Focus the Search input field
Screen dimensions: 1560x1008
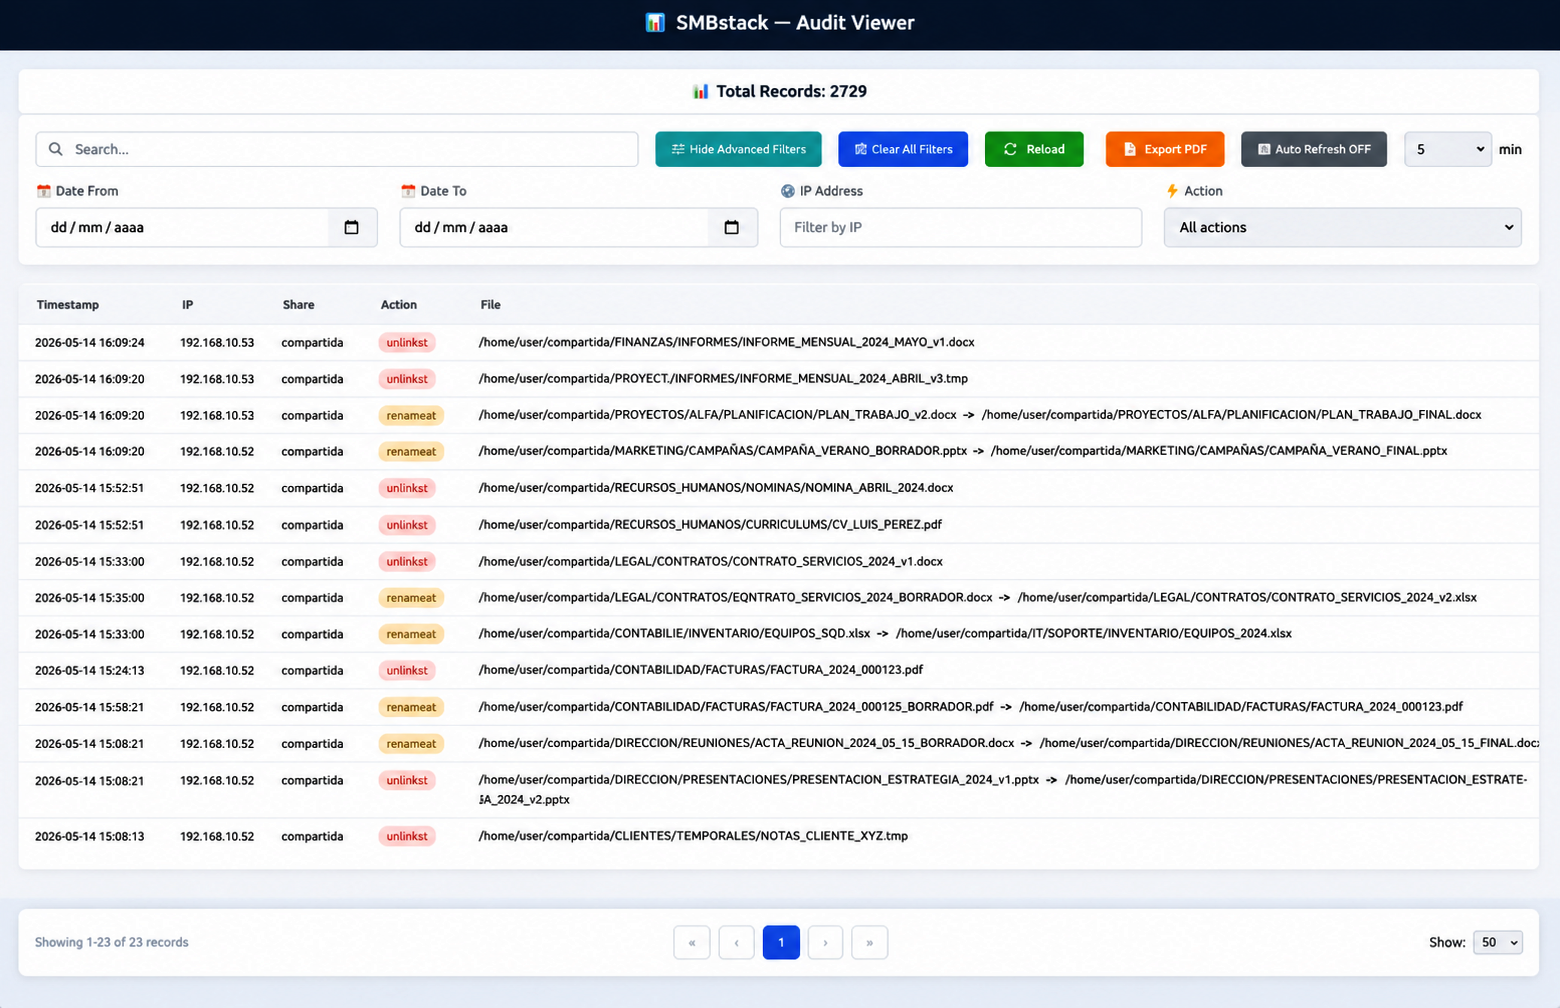[x=337, y=149]
